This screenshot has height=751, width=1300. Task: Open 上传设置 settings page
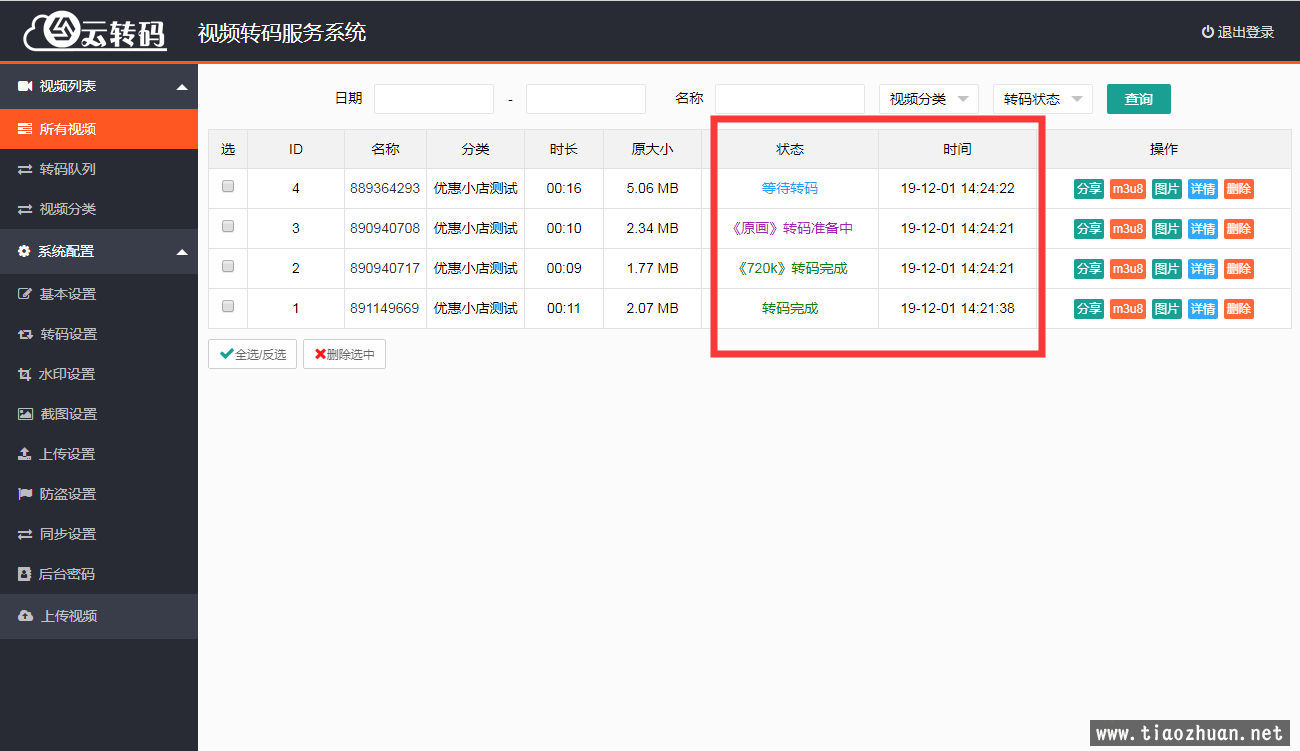click(x=99, y=454)
